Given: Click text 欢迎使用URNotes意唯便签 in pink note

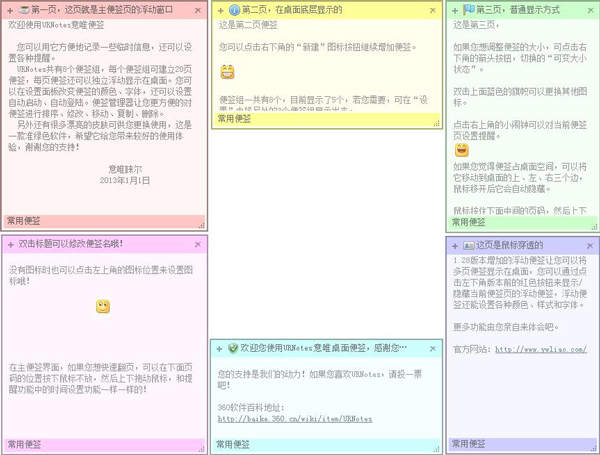Looking at the screenshot, I should pyautogui.click(x=56, y=25).
